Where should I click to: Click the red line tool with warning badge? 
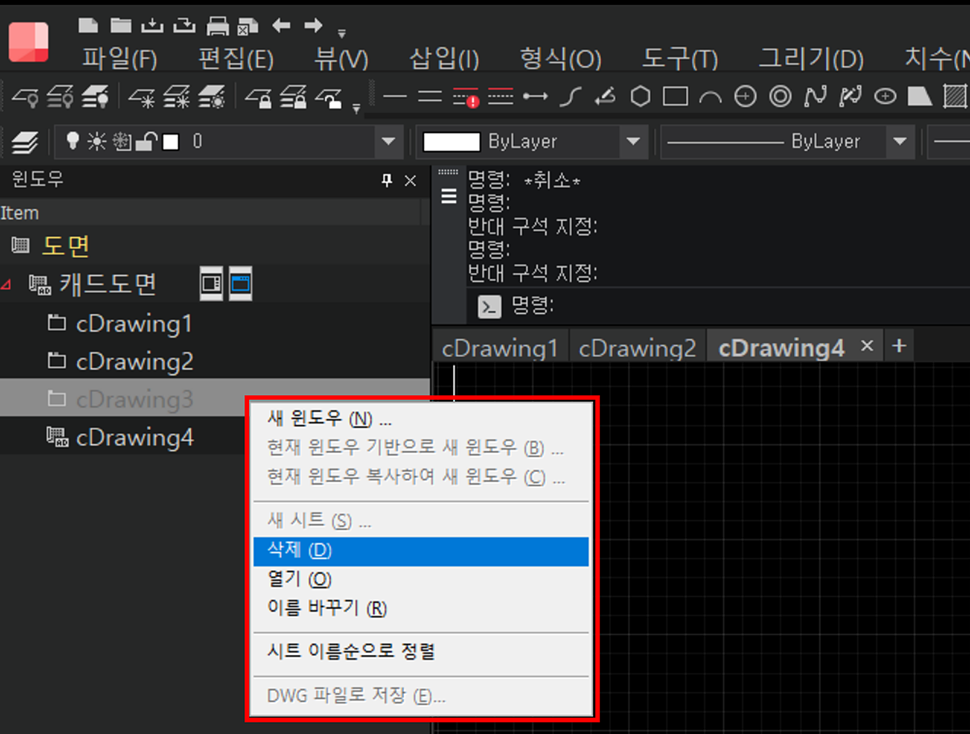click(x=465, y=97)
